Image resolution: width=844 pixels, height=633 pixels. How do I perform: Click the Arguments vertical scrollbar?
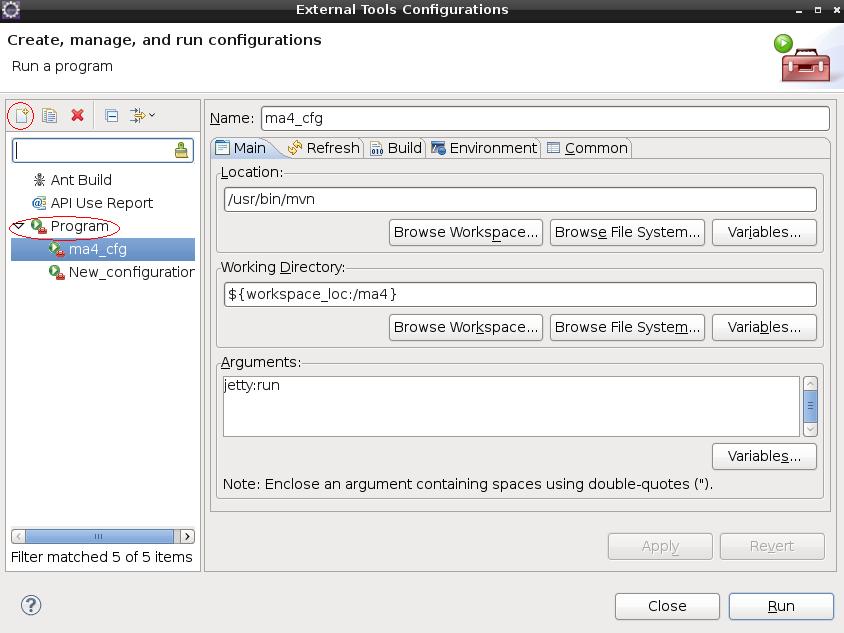tap(810, 406)
